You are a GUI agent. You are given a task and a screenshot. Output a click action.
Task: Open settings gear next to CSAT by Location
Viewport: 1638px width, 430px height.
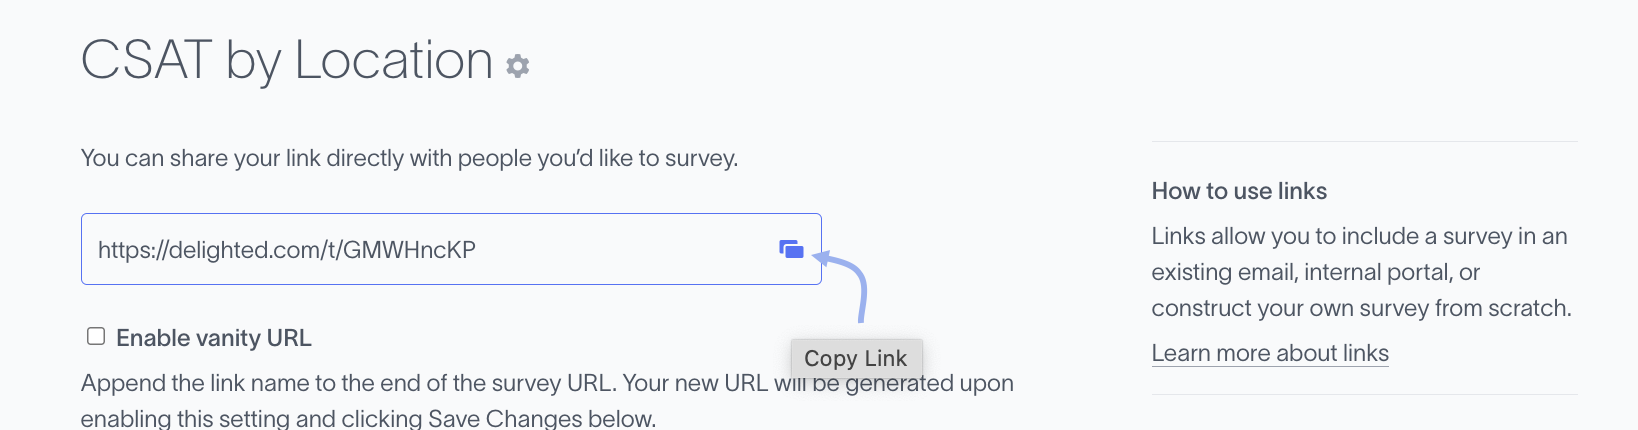(x=517, y=66)
